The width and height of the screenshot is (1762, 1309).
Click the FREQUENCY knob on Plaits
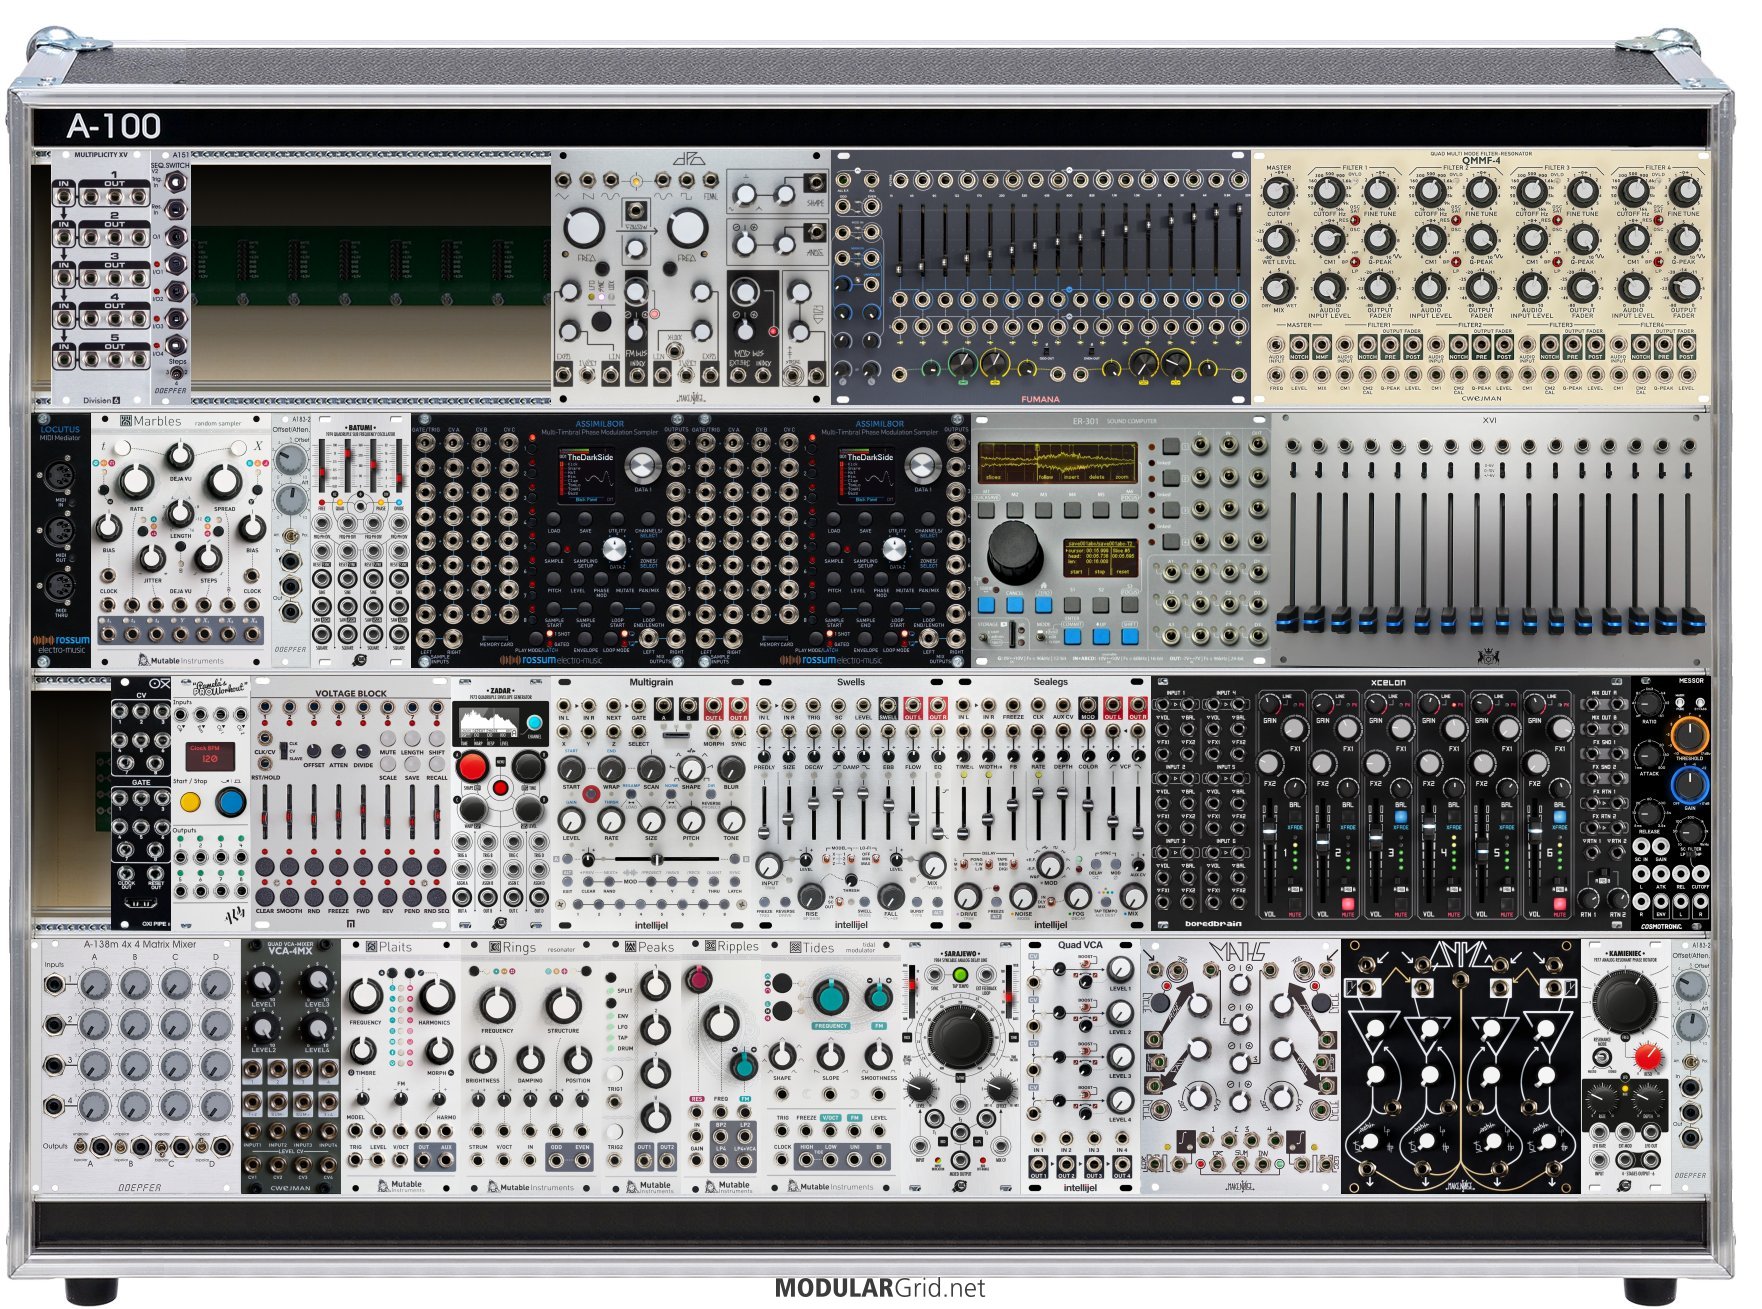tap(366, 996)
